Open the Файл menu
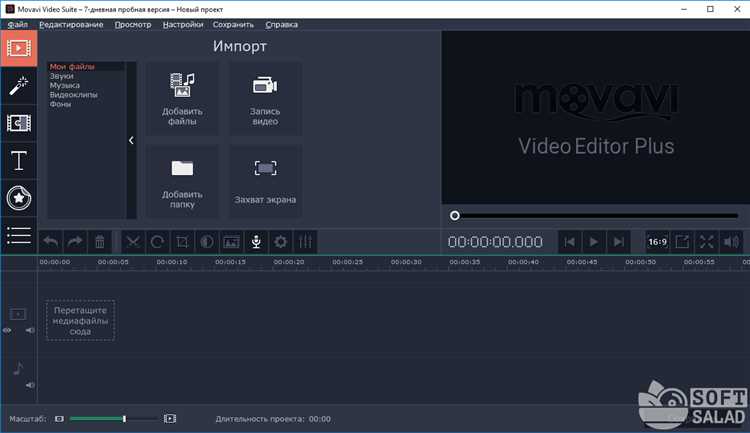This screenshot has height=433, width=750. [17, 24]
